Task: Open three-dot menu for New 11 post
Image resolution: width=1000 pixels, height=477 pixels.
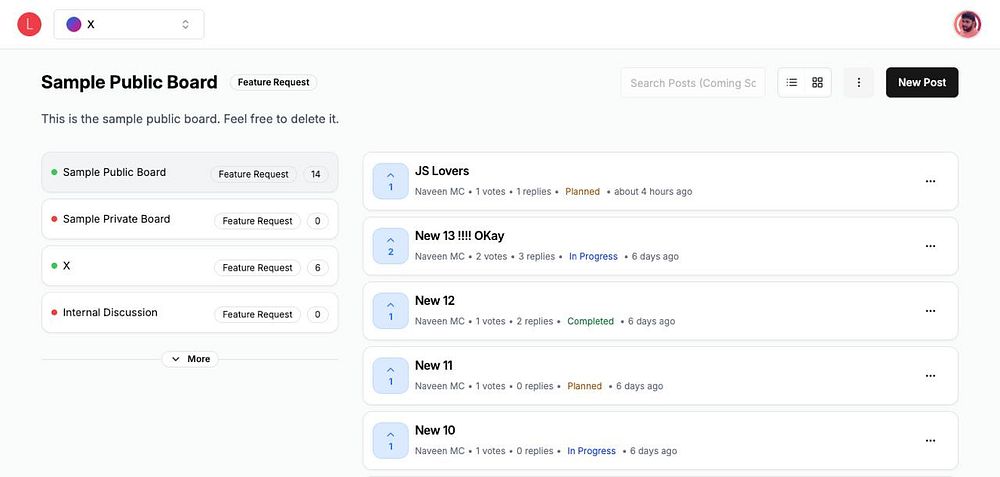Action: pos(930,376)
